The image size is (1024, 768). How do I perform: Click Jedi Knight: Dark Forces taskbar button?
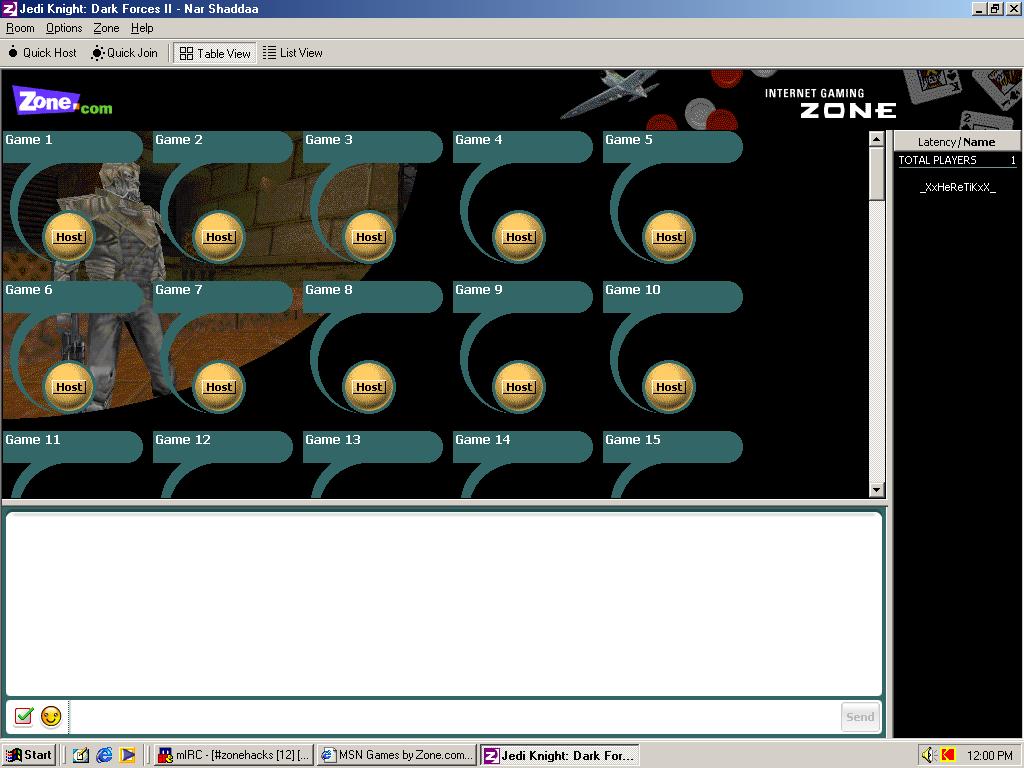(560, 756)
